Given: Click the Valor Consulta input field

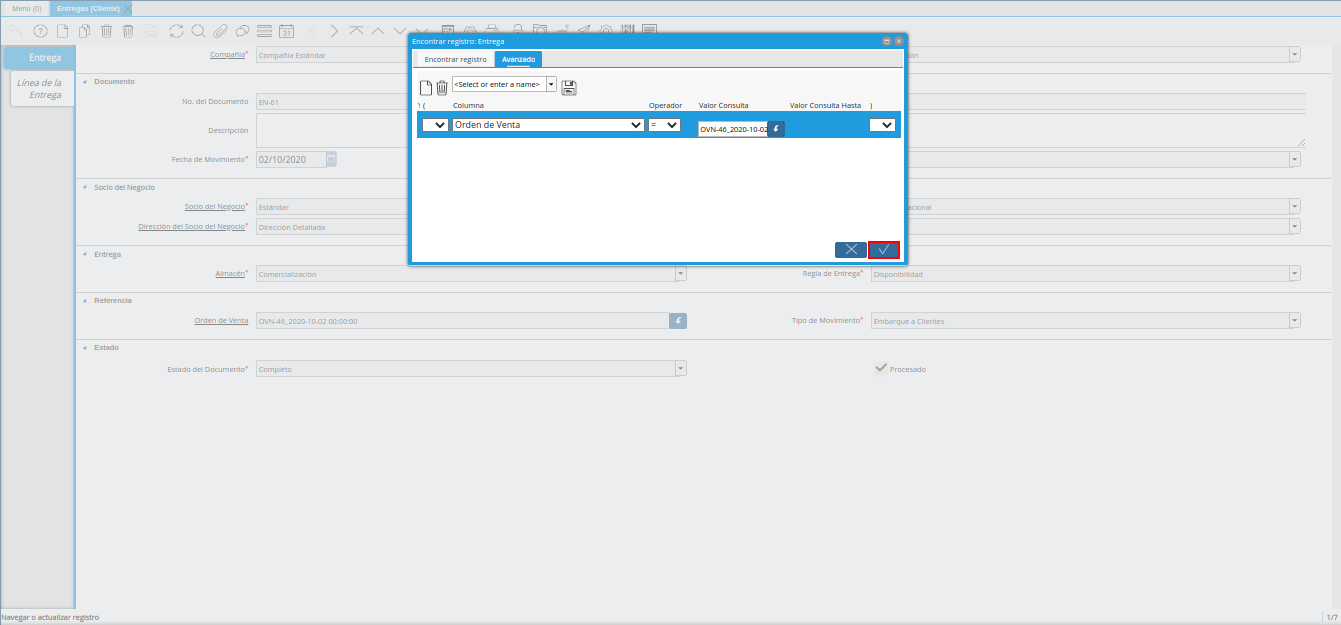Looking at the screenshot, I should [x=733, y=129].
